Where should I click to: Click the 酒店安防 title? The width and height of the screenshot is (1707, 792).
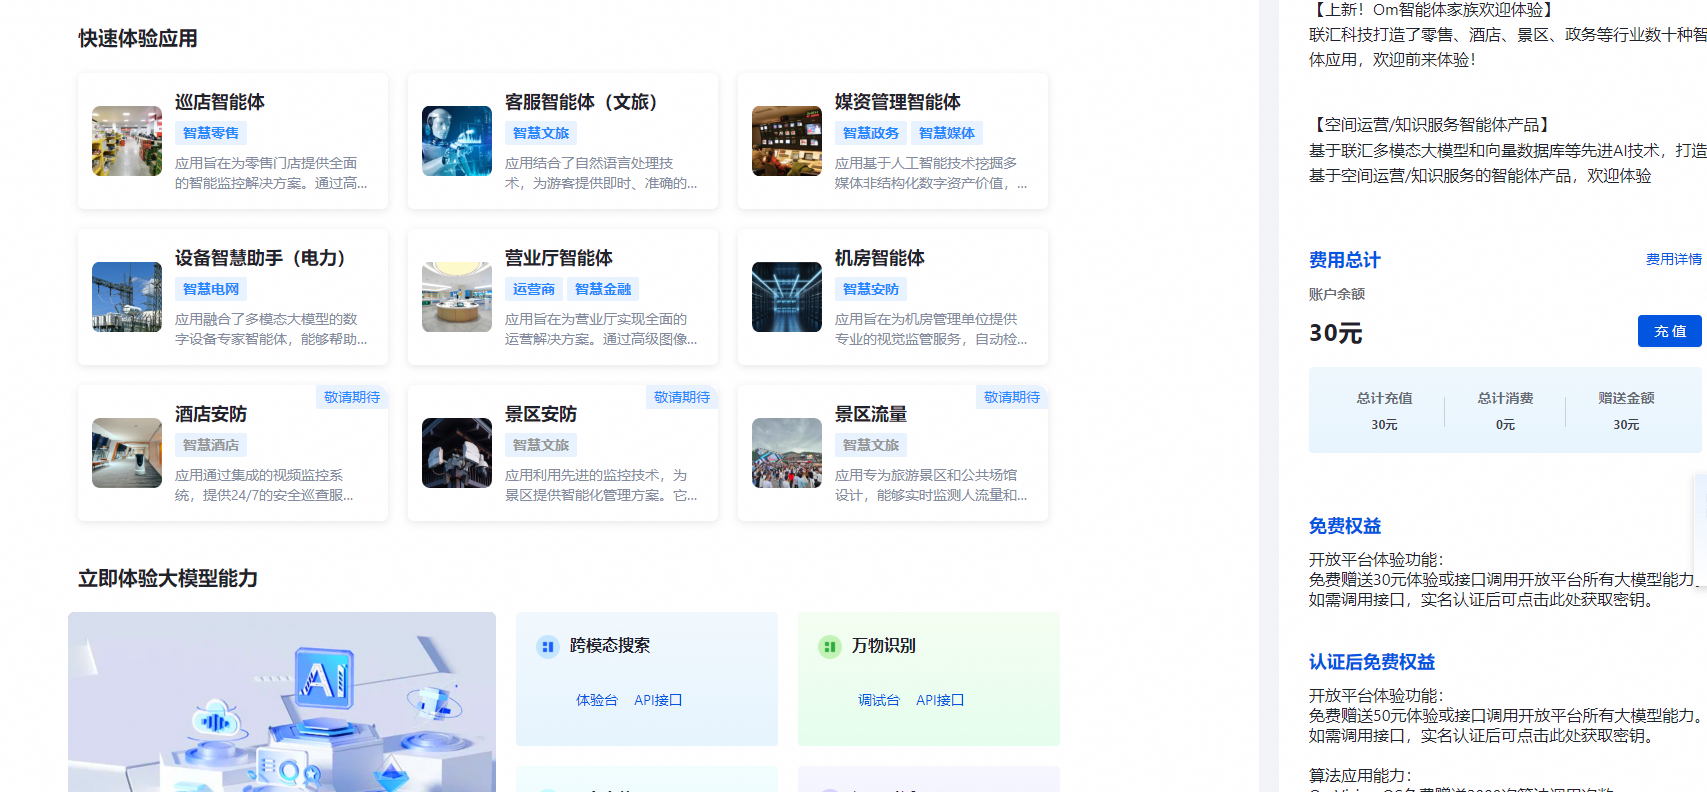211,414
